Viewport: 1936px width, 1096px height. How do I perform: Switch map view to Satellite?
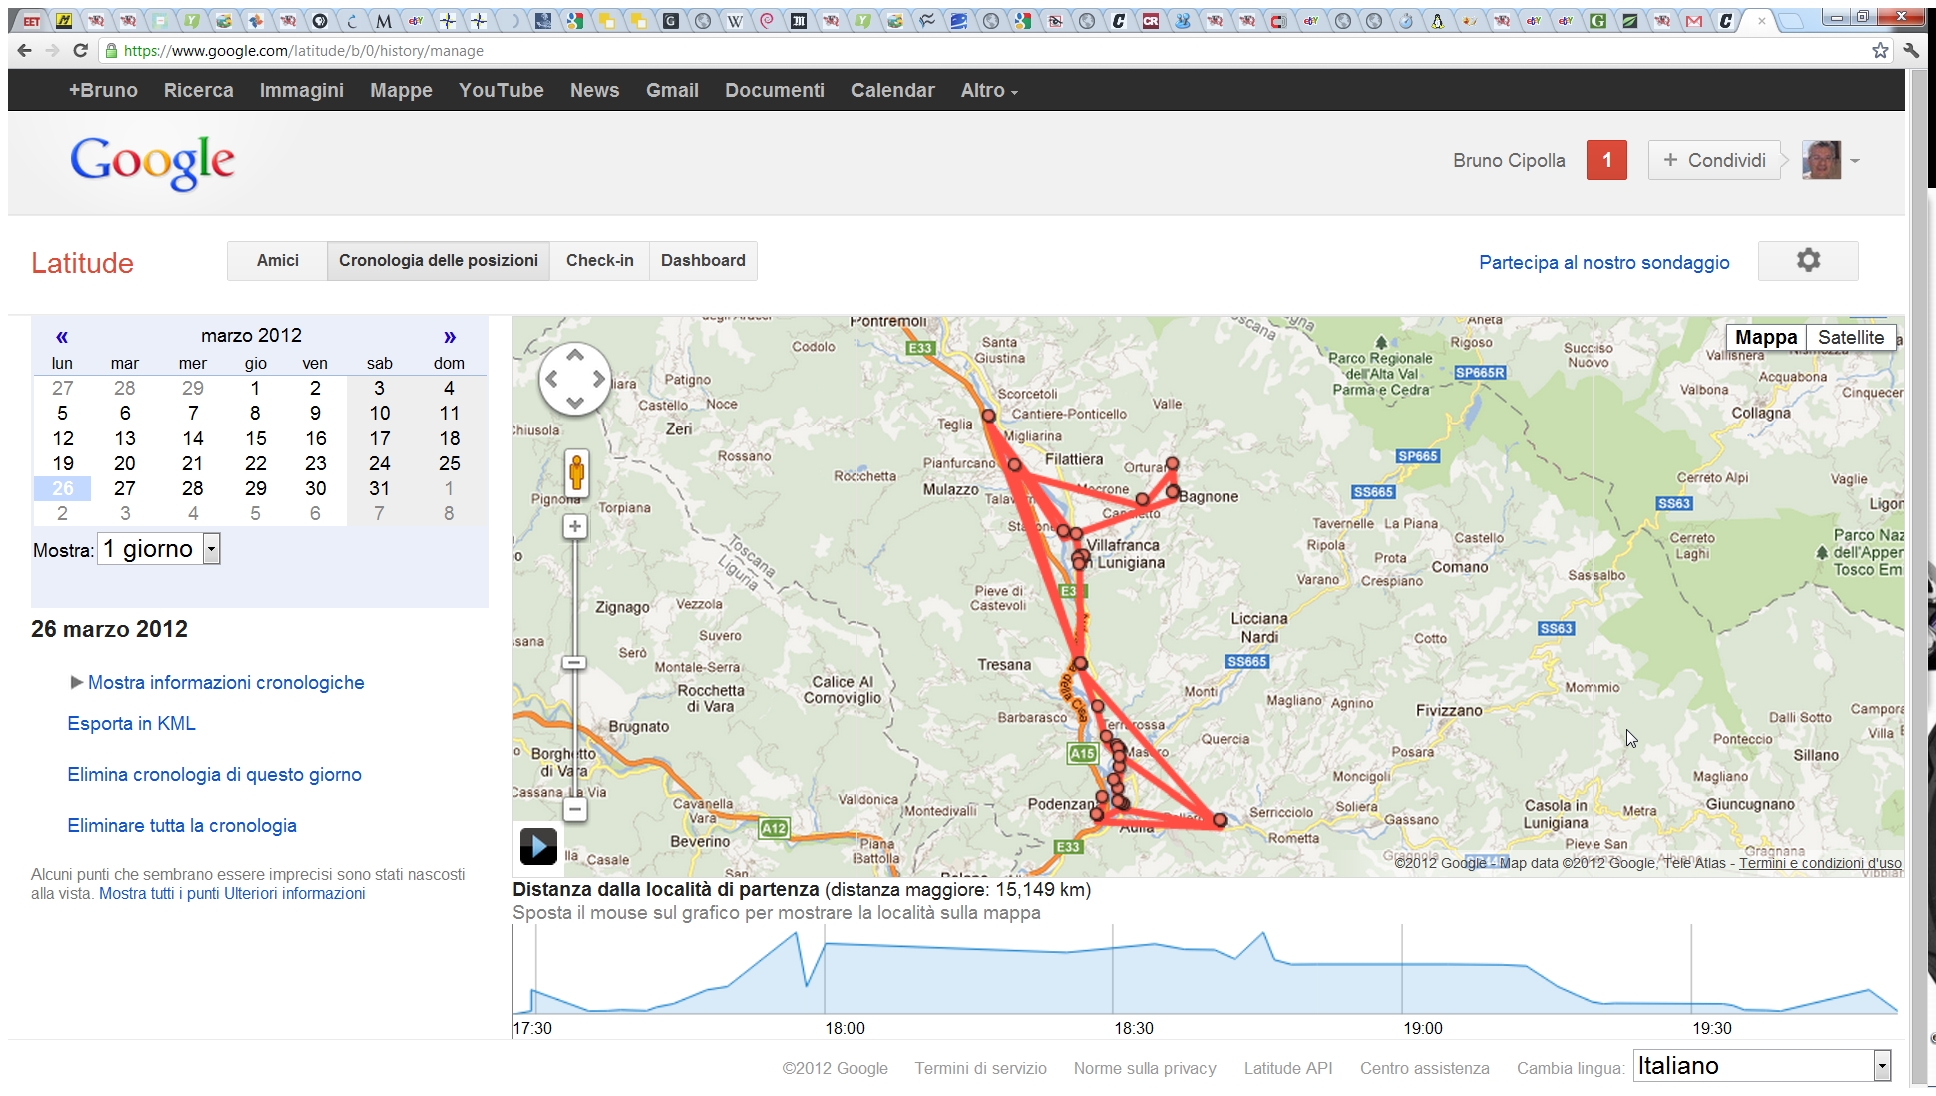click(1851, 338)
